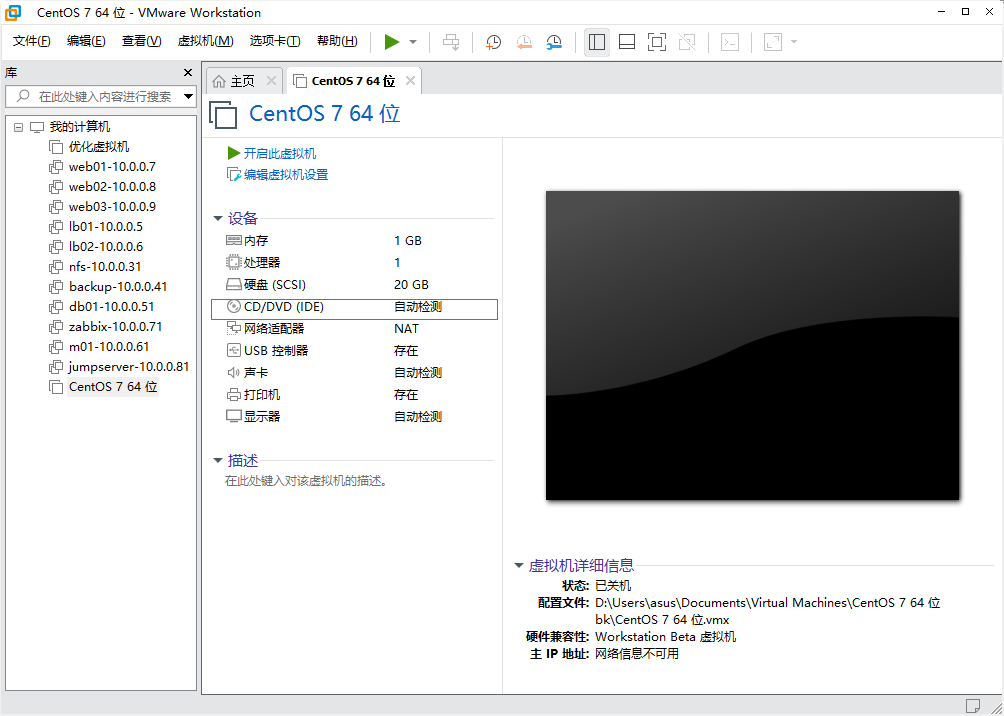This screenshot has width=1004, height=716.
Task: Collapse the 虚拟机详细信息 section
Action: click(x=519, y=565)
